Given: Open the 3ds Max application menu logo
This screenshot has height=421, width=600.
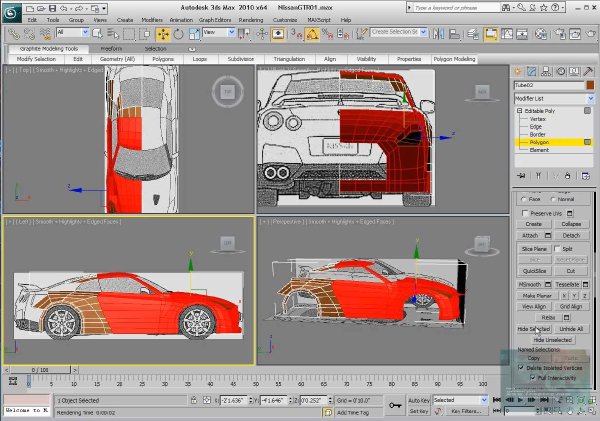Looking at the screenshot, I should [x=11, y=13].
